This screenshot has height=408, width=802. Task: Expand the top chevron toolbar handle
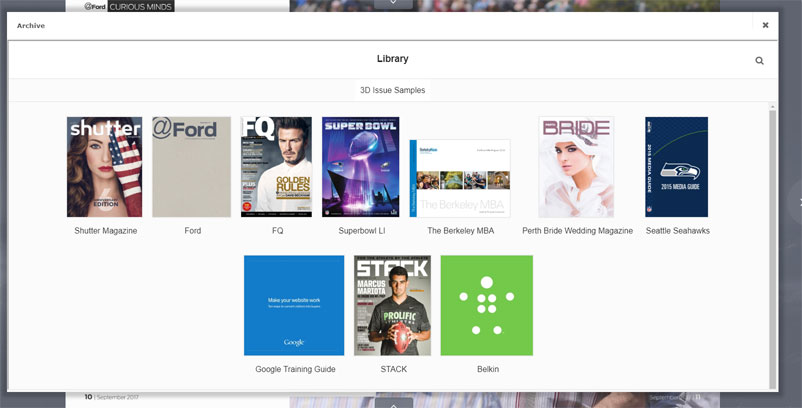coord(393,3)
